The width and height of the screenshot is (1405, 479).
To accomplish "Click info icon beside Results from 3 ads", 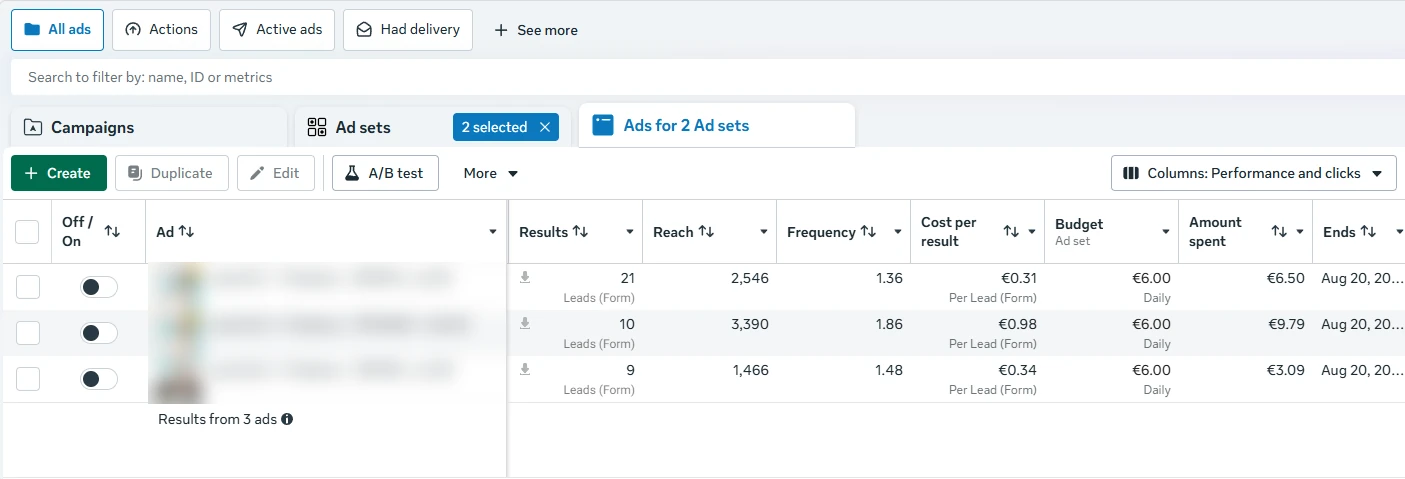I will tap(287, 419).
